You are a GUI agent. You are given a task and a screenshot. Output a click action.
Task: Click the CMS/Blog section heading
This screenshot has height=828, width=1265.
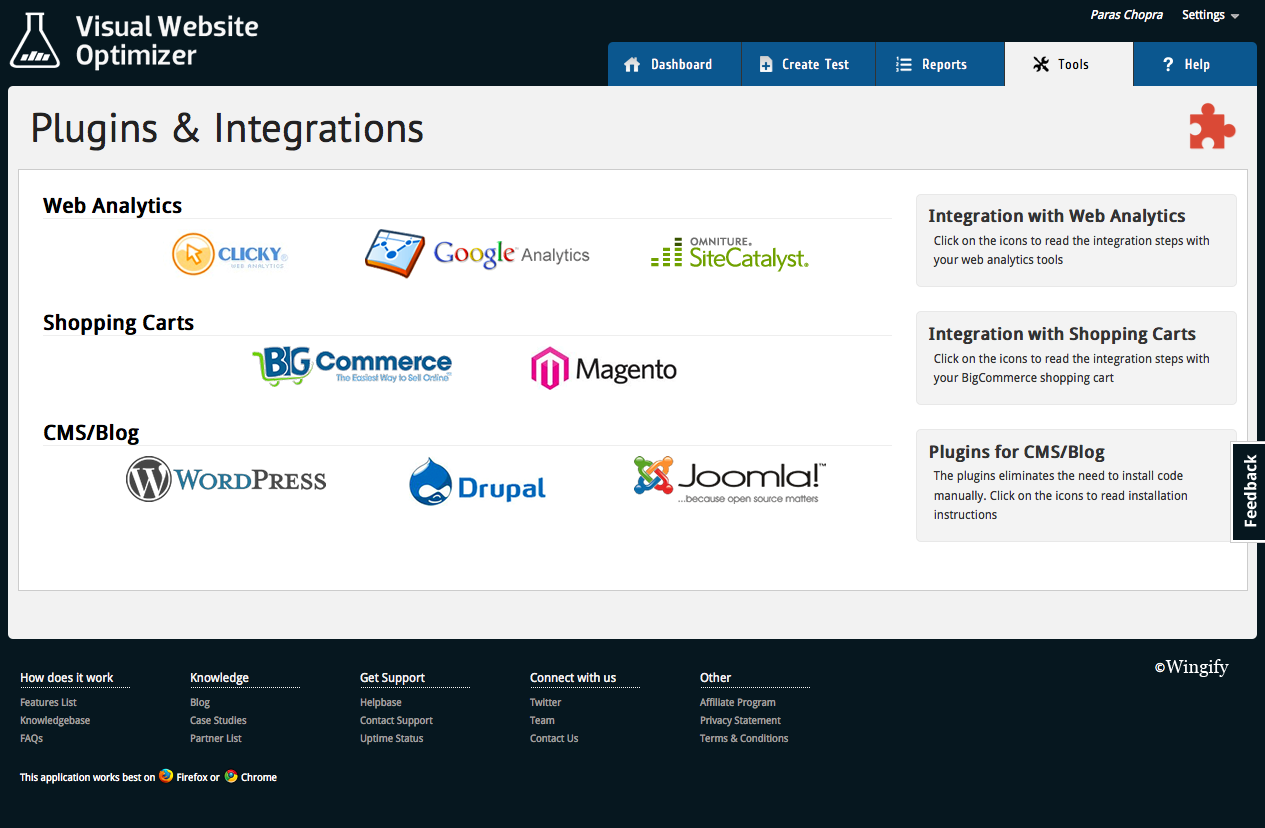pyautogui.click(x=91, y=434)
